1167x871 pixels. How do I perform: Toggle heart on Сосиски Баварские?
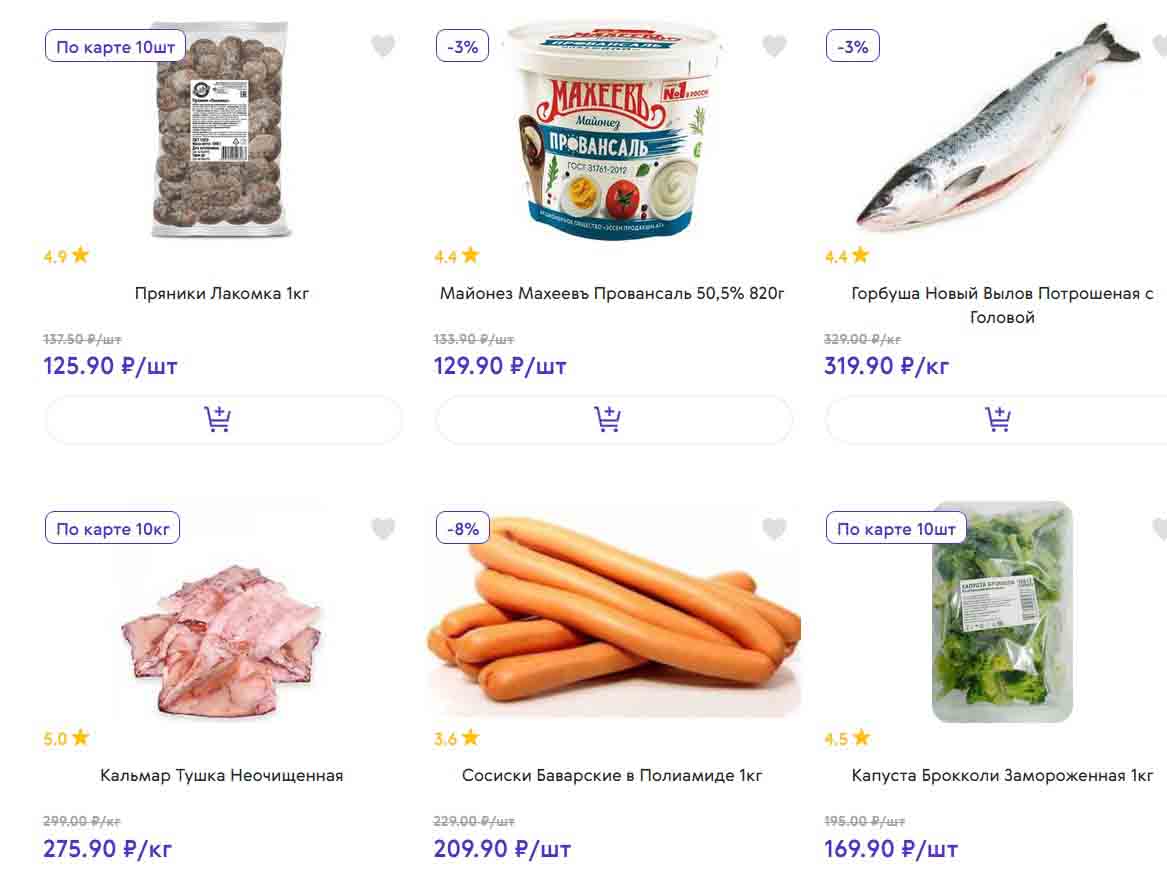point(774,529)
